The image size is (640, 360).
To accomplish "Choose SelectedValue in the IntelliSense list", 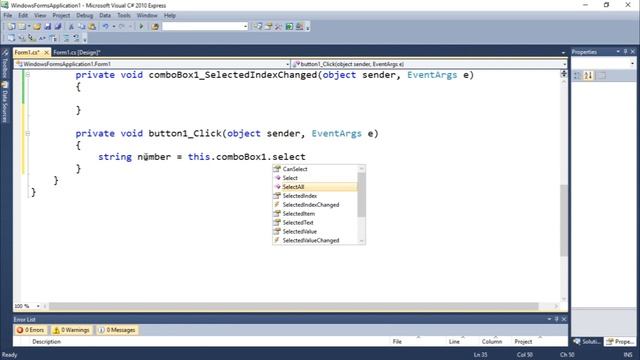I will click(x=315, y=232).
